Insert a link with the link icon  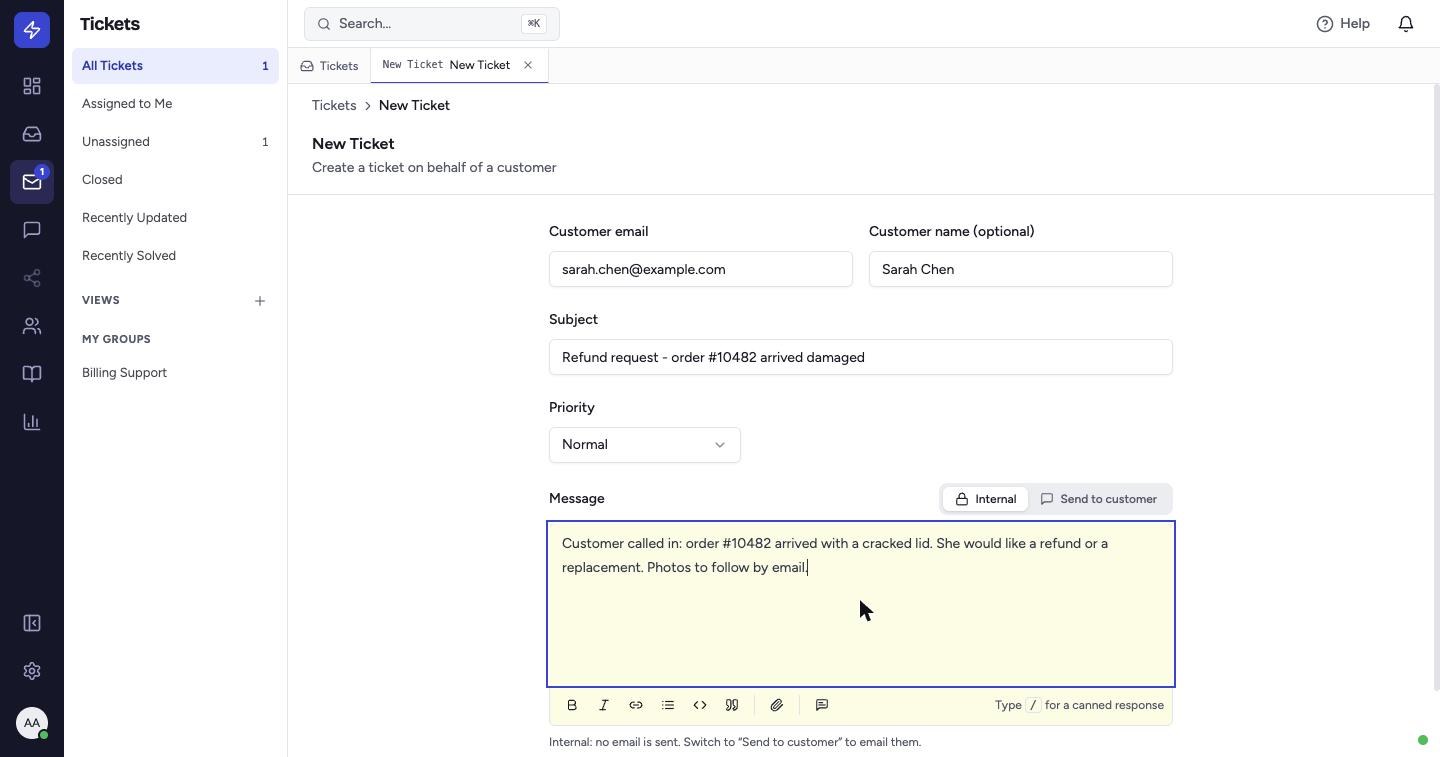[x=636, y=705]
